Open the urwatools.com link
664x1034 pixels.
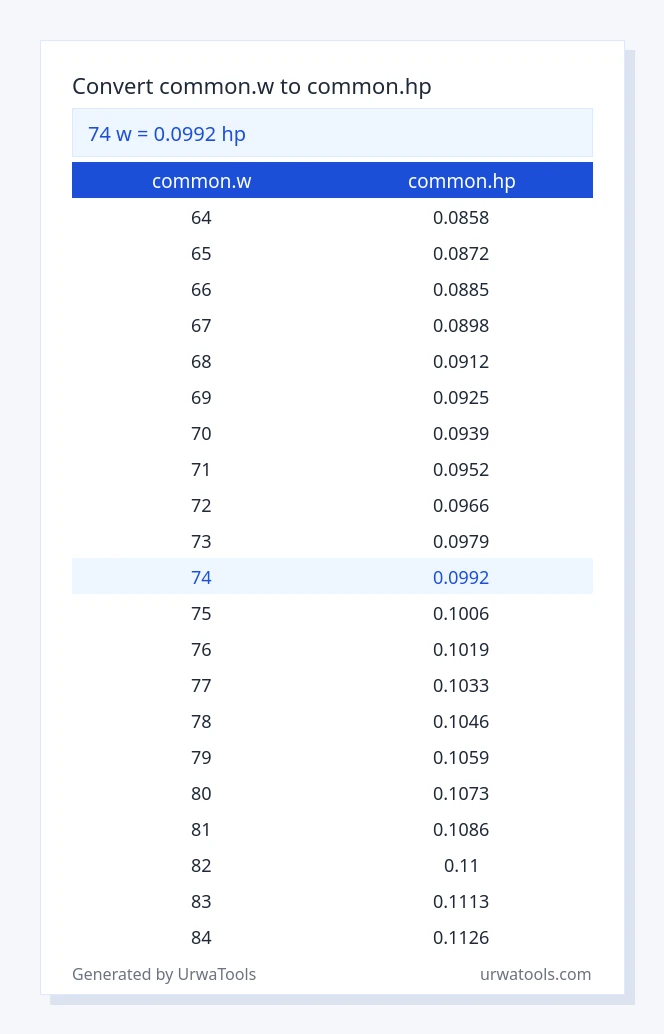click(x=535, y=974)
